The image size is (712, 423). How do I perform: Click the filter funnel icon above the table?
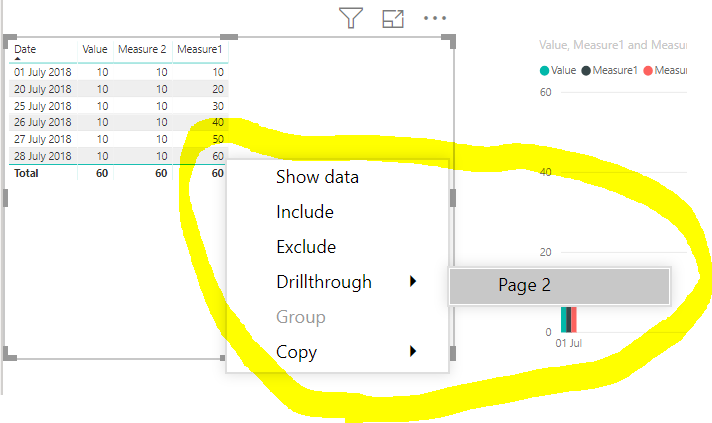click(351, 18)
